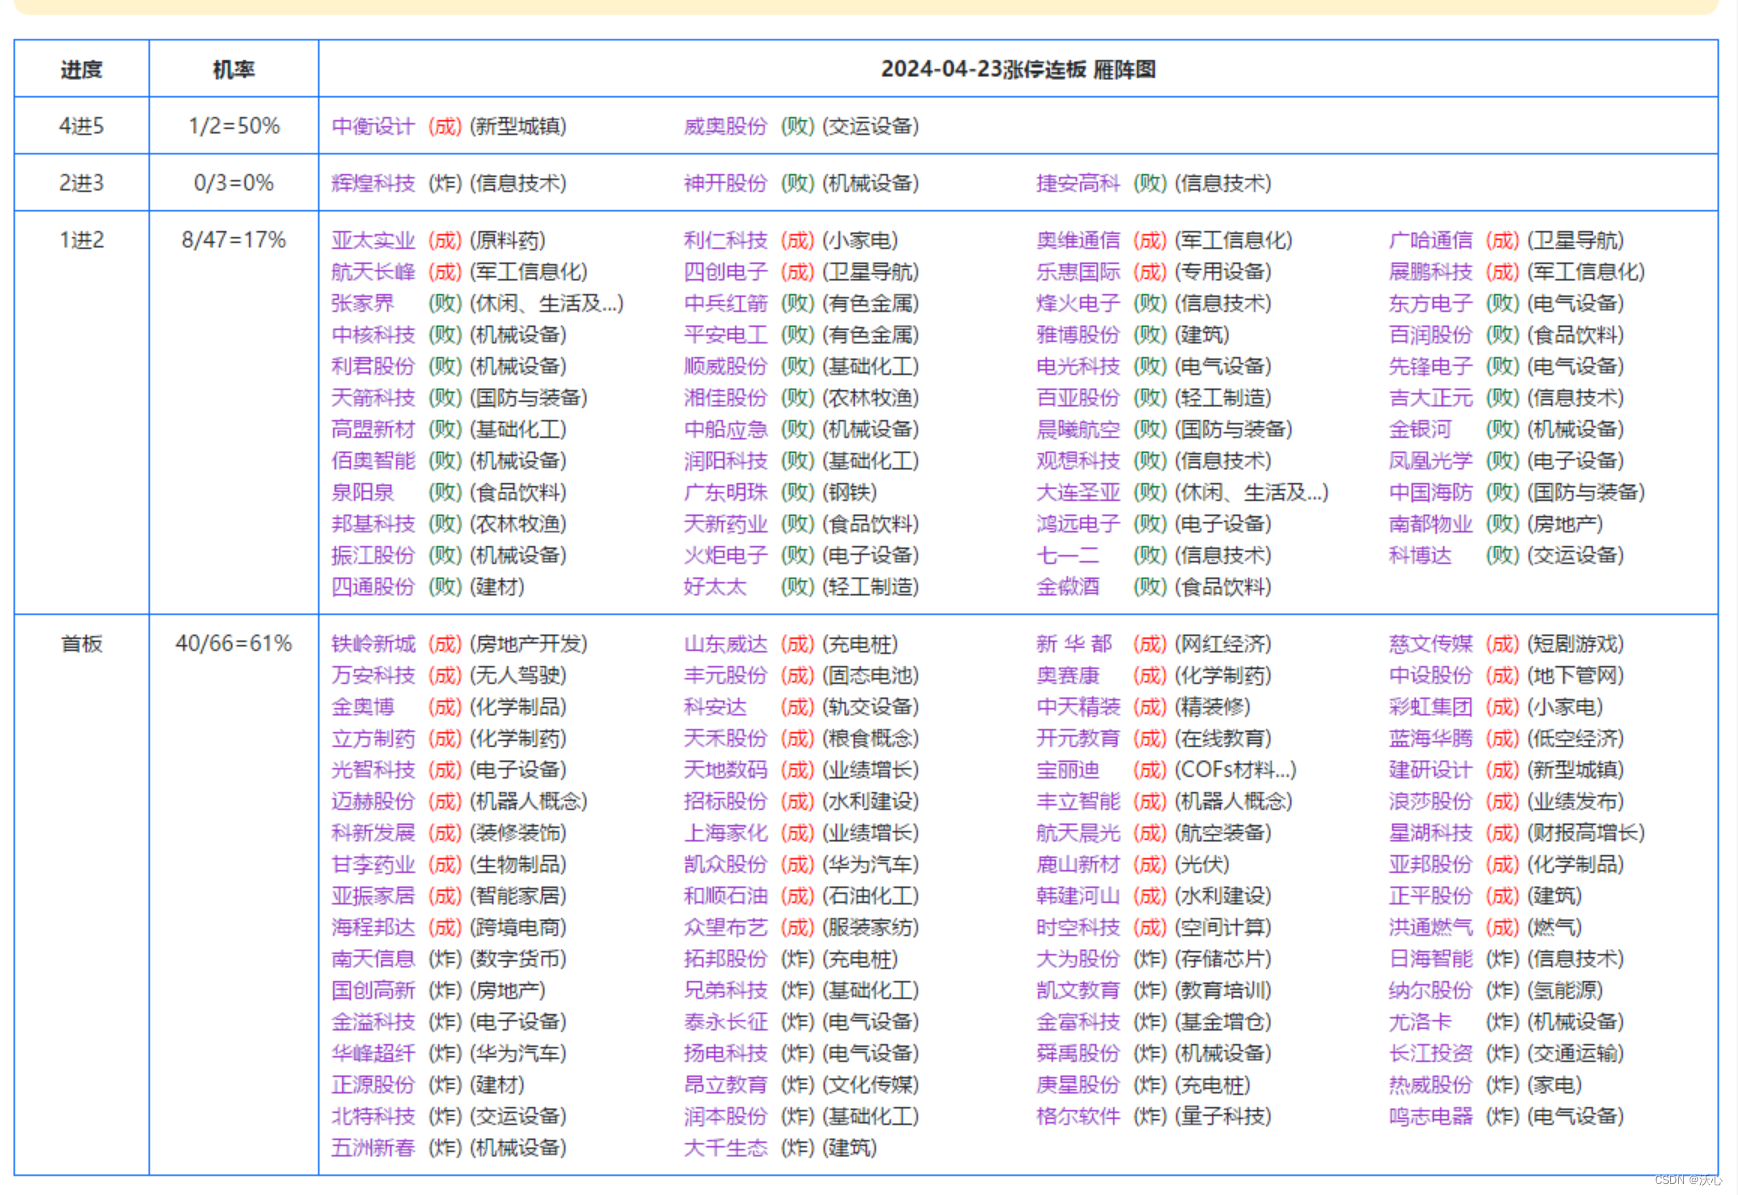Click the 首板 row label
The height and width of the screenshot is (1195, 1738).
coord(81,644)
